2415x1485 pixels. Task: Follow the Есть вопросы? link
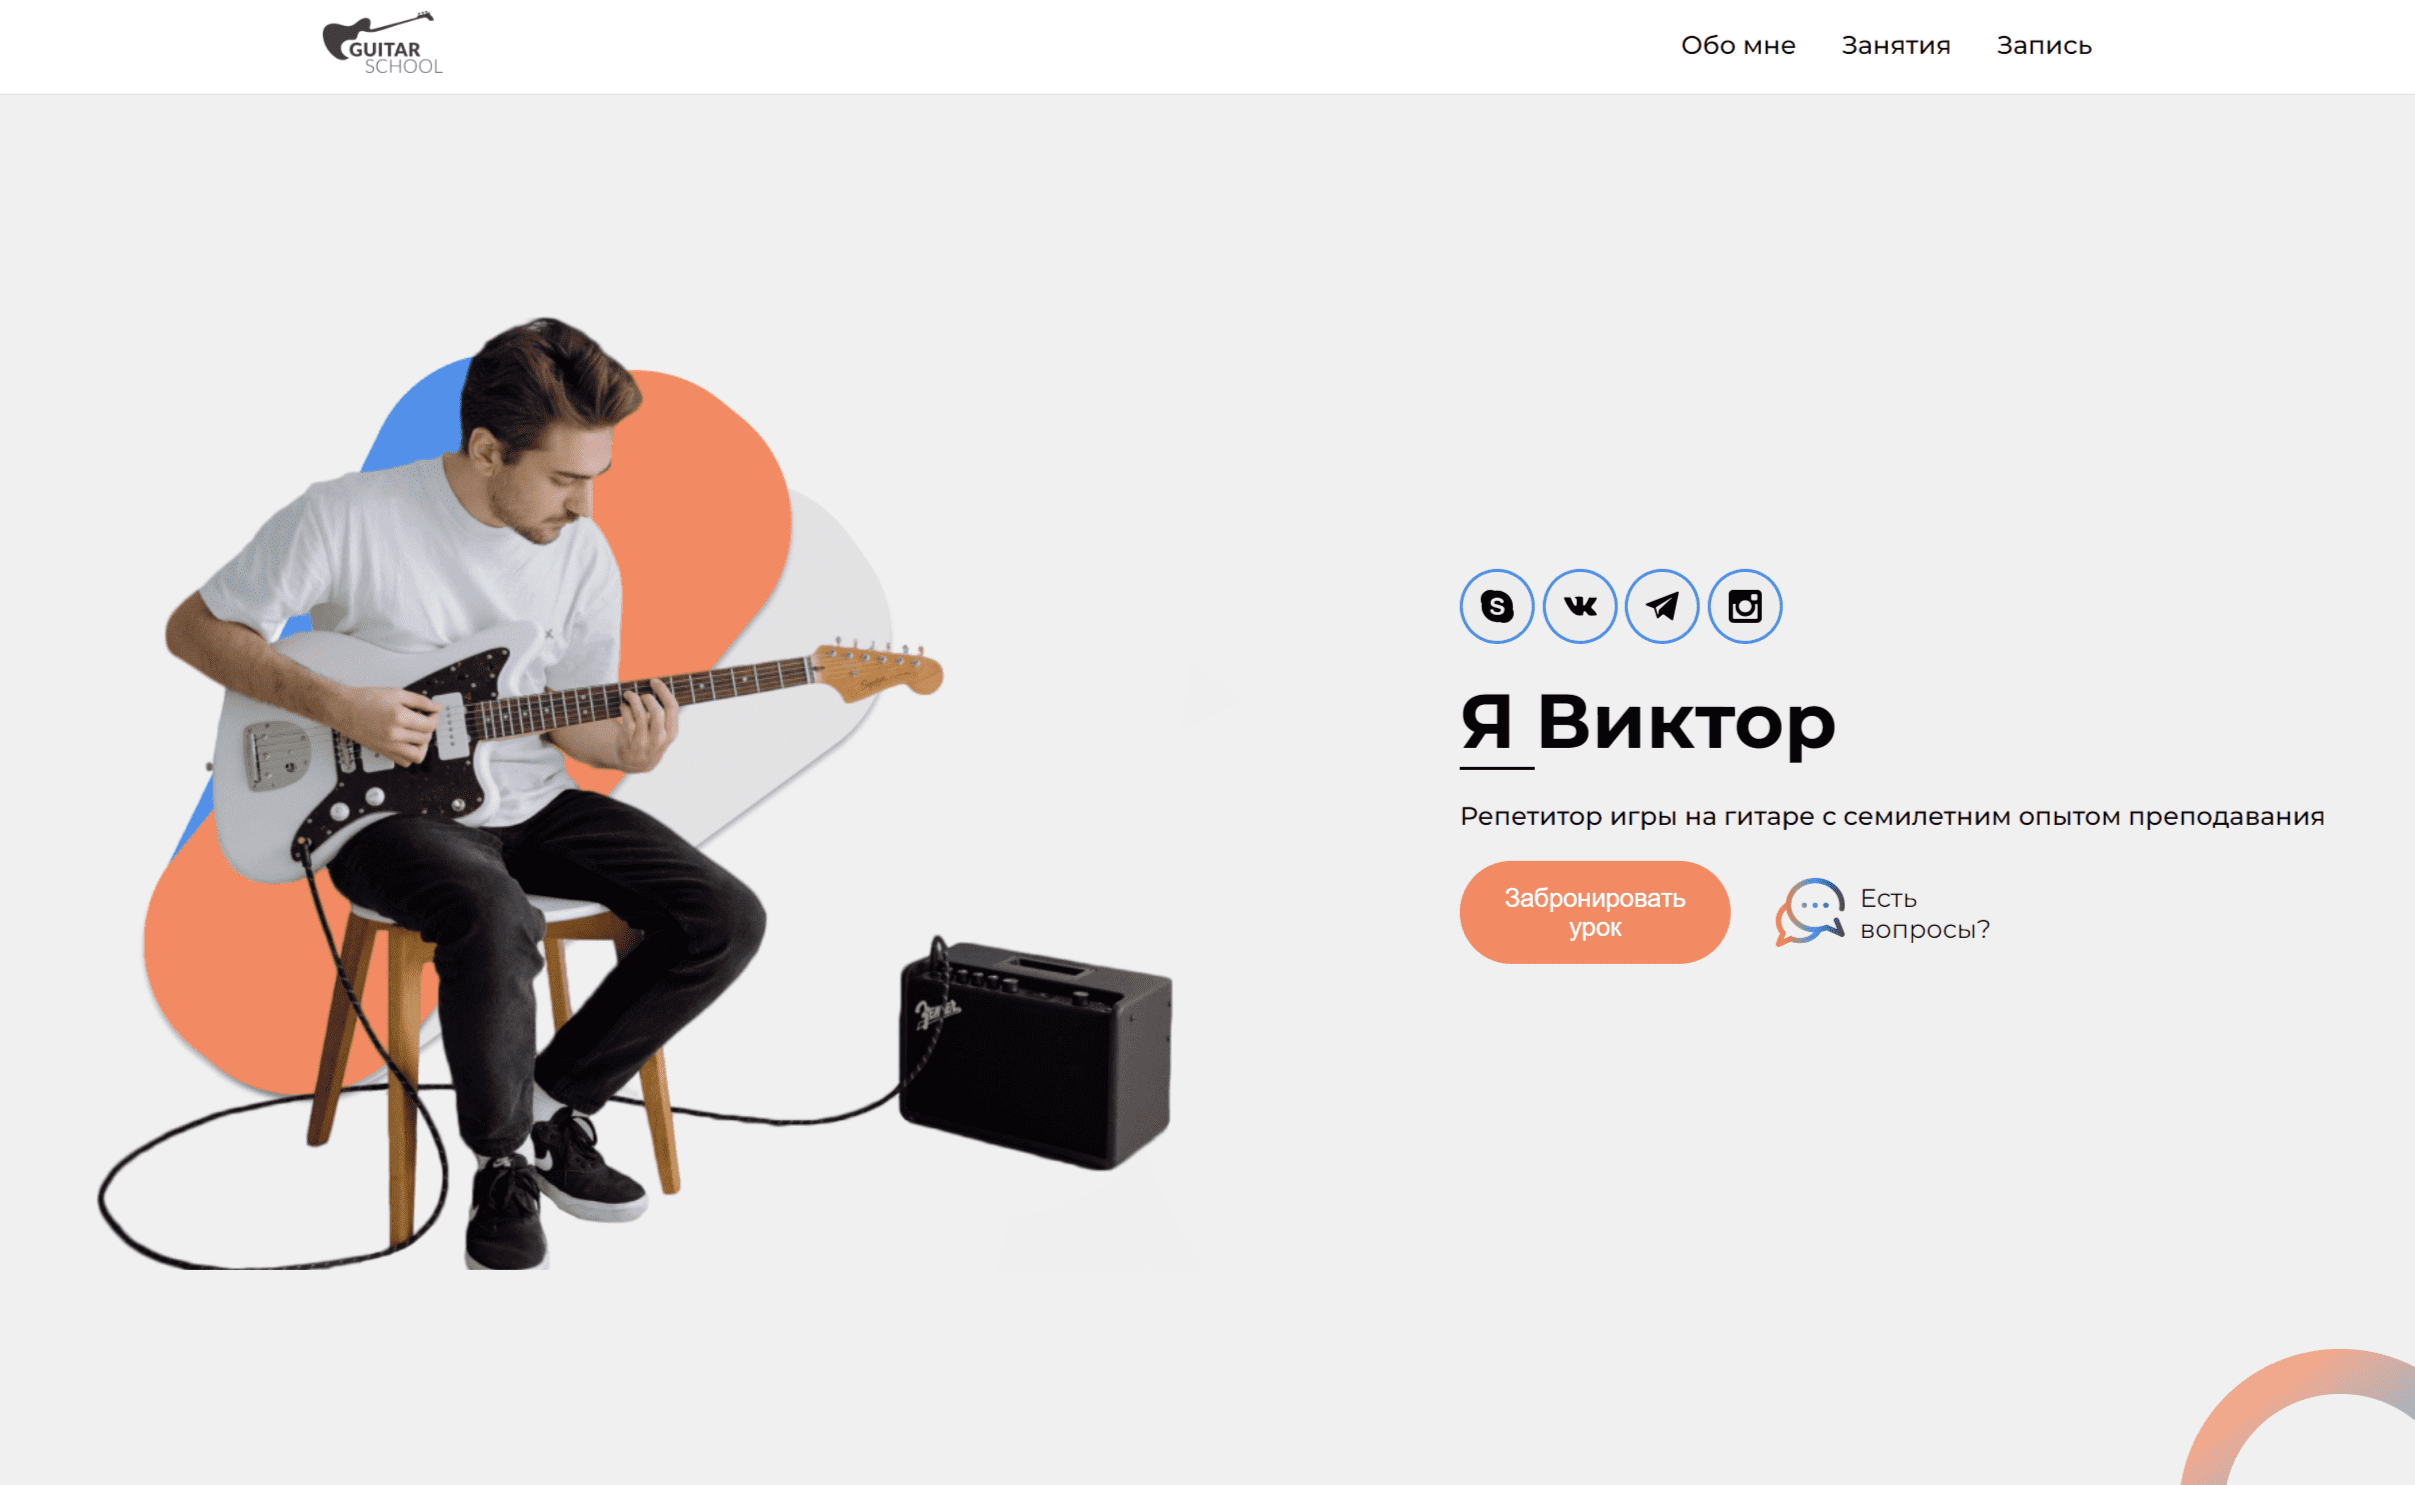click(x=1924, y=913)
